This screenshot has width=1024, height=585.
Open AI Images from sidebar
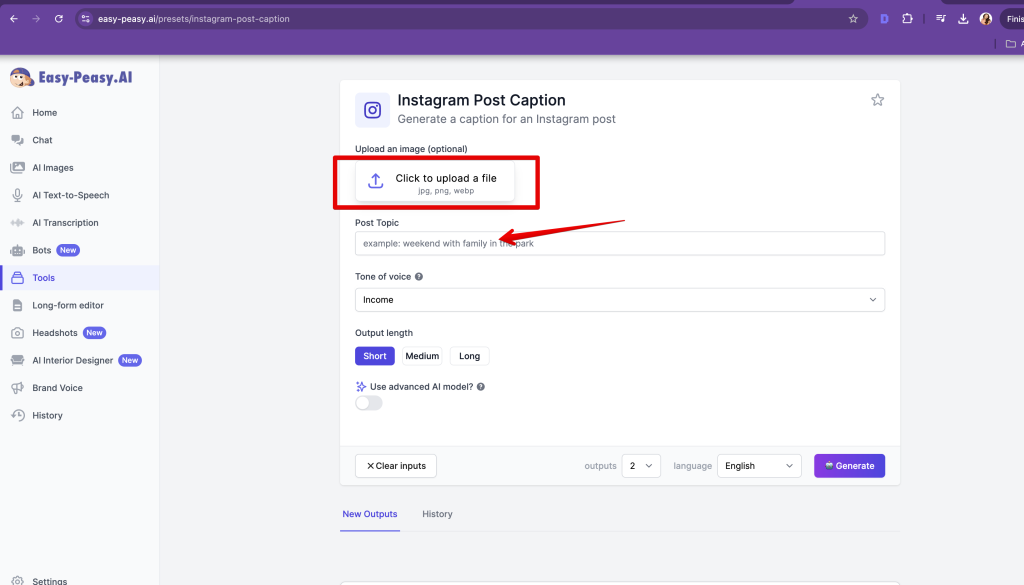click(52, 168)
